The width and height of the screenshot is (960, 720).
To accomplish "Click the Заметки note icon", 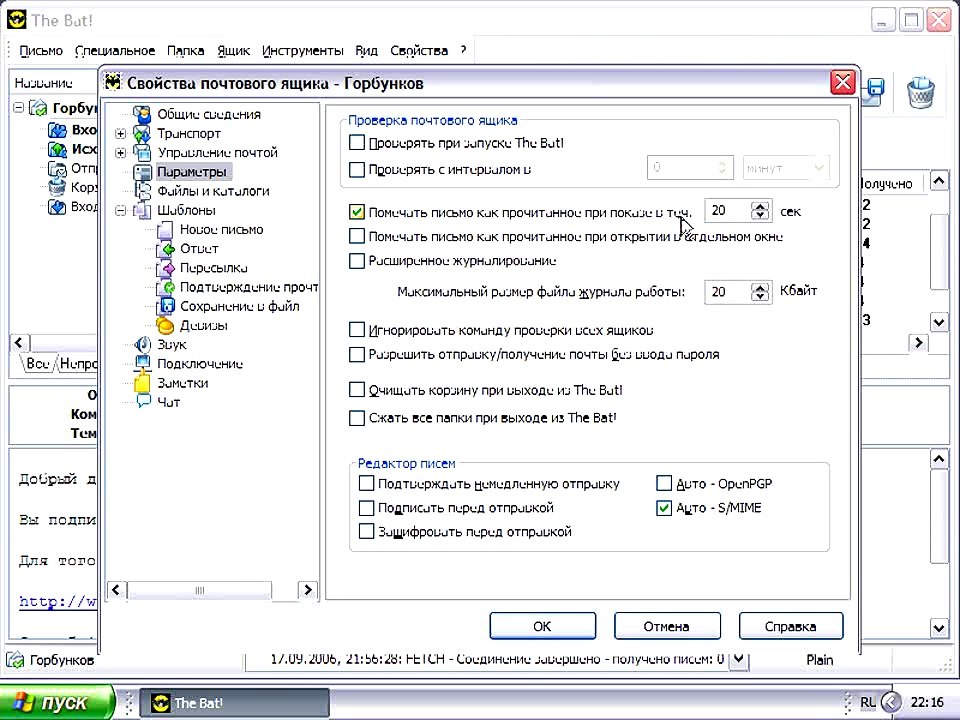I will (142, 383).
